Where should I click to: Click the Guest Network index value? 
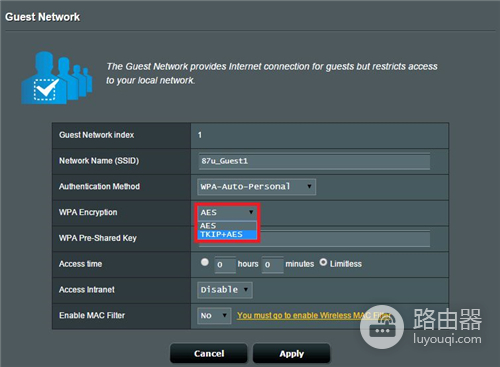[x=200, y=135]
